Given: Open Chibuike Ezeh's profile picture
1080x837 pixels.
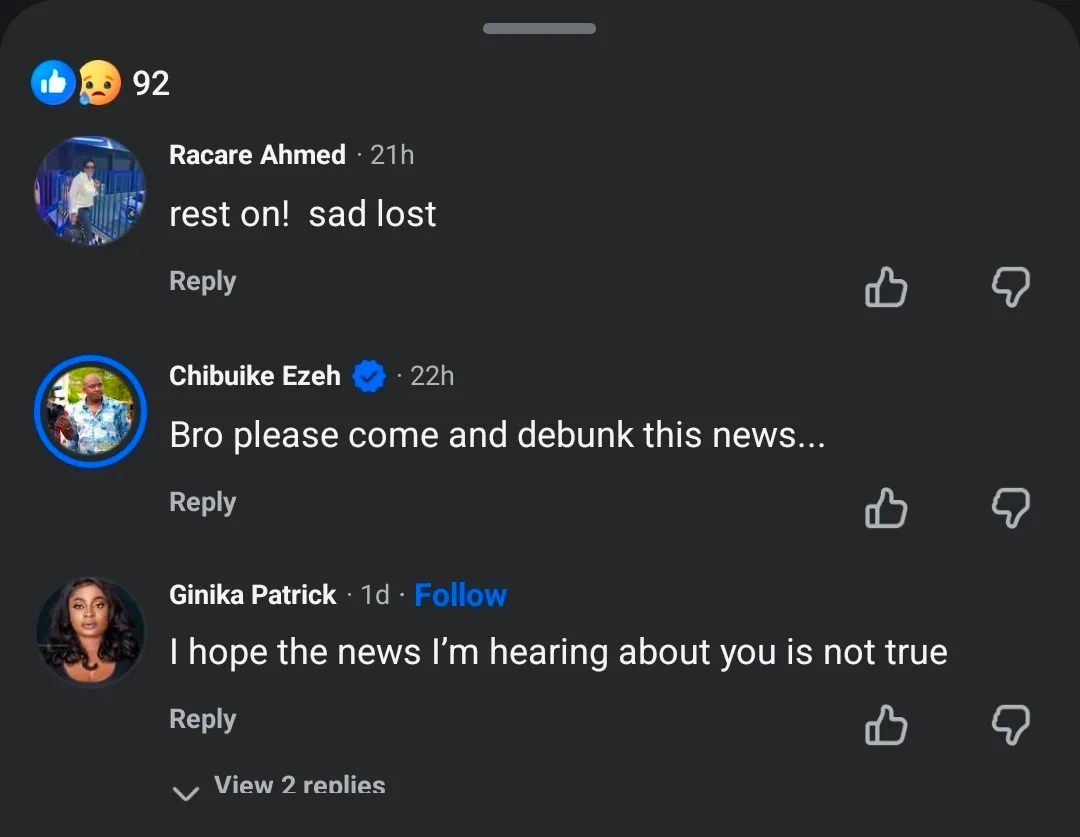Looking at the screenshot, I should pos(90,411).
